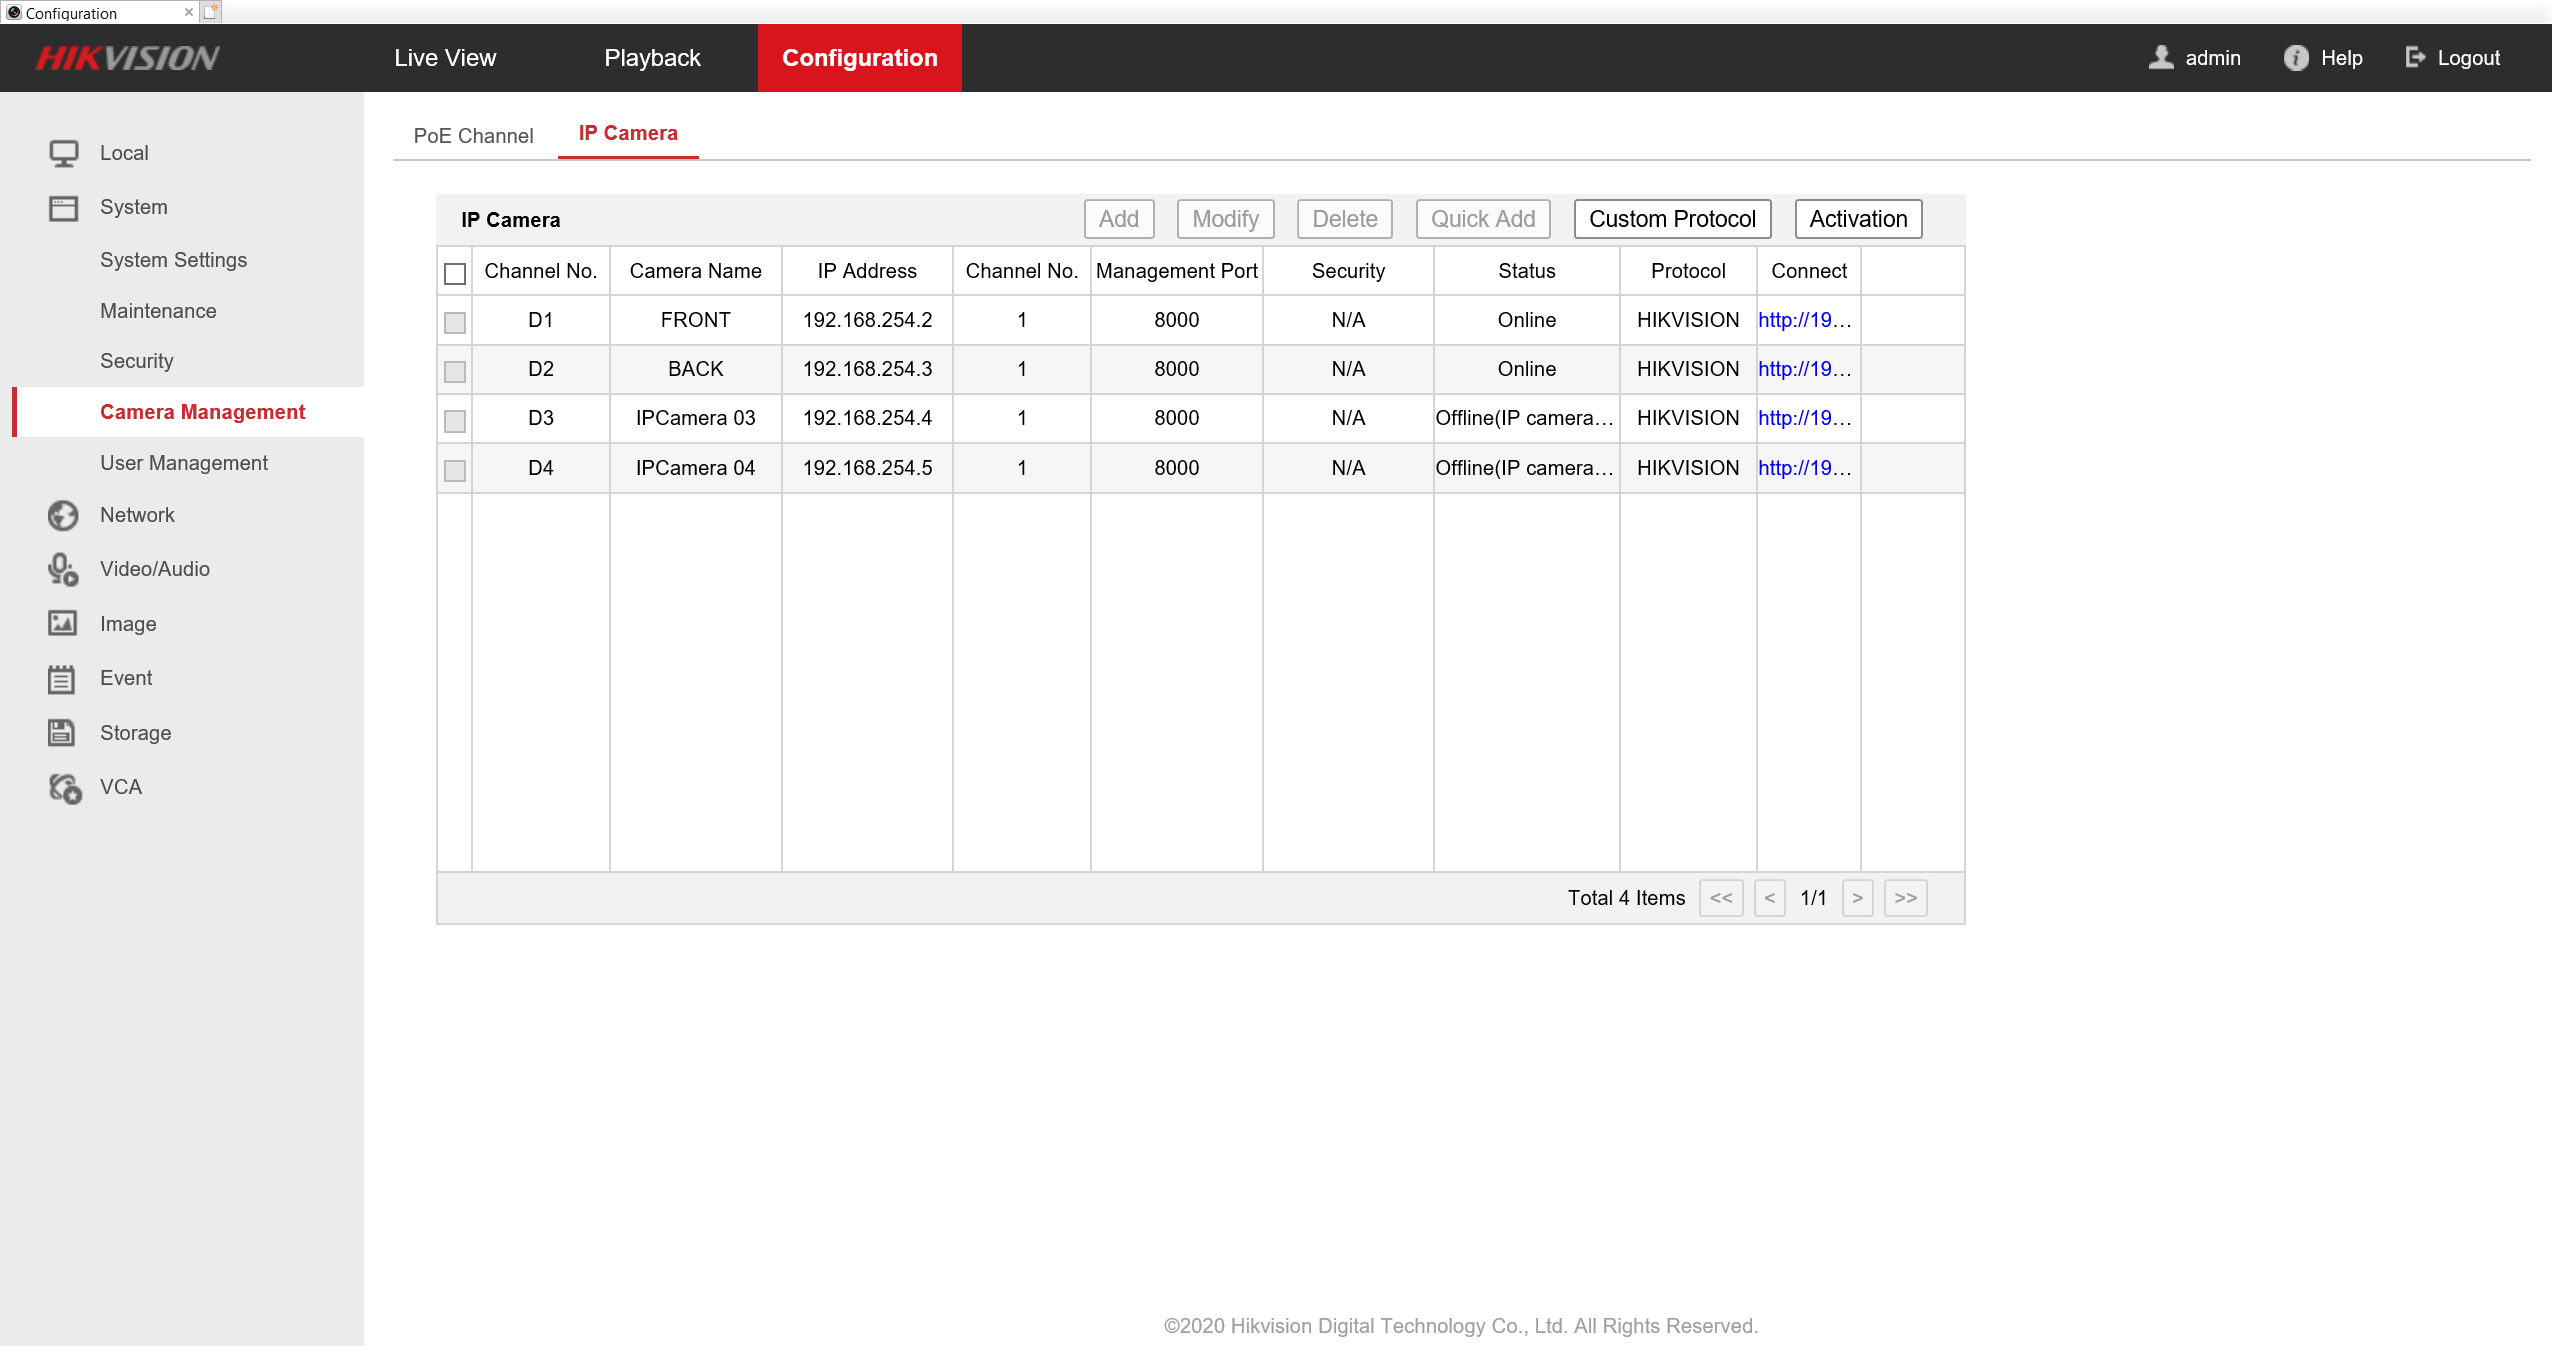The height and width of the screenshot is (1346, 2552).
Task: Click the Local monitor icon in sidebar
Action: click(63, 153)
